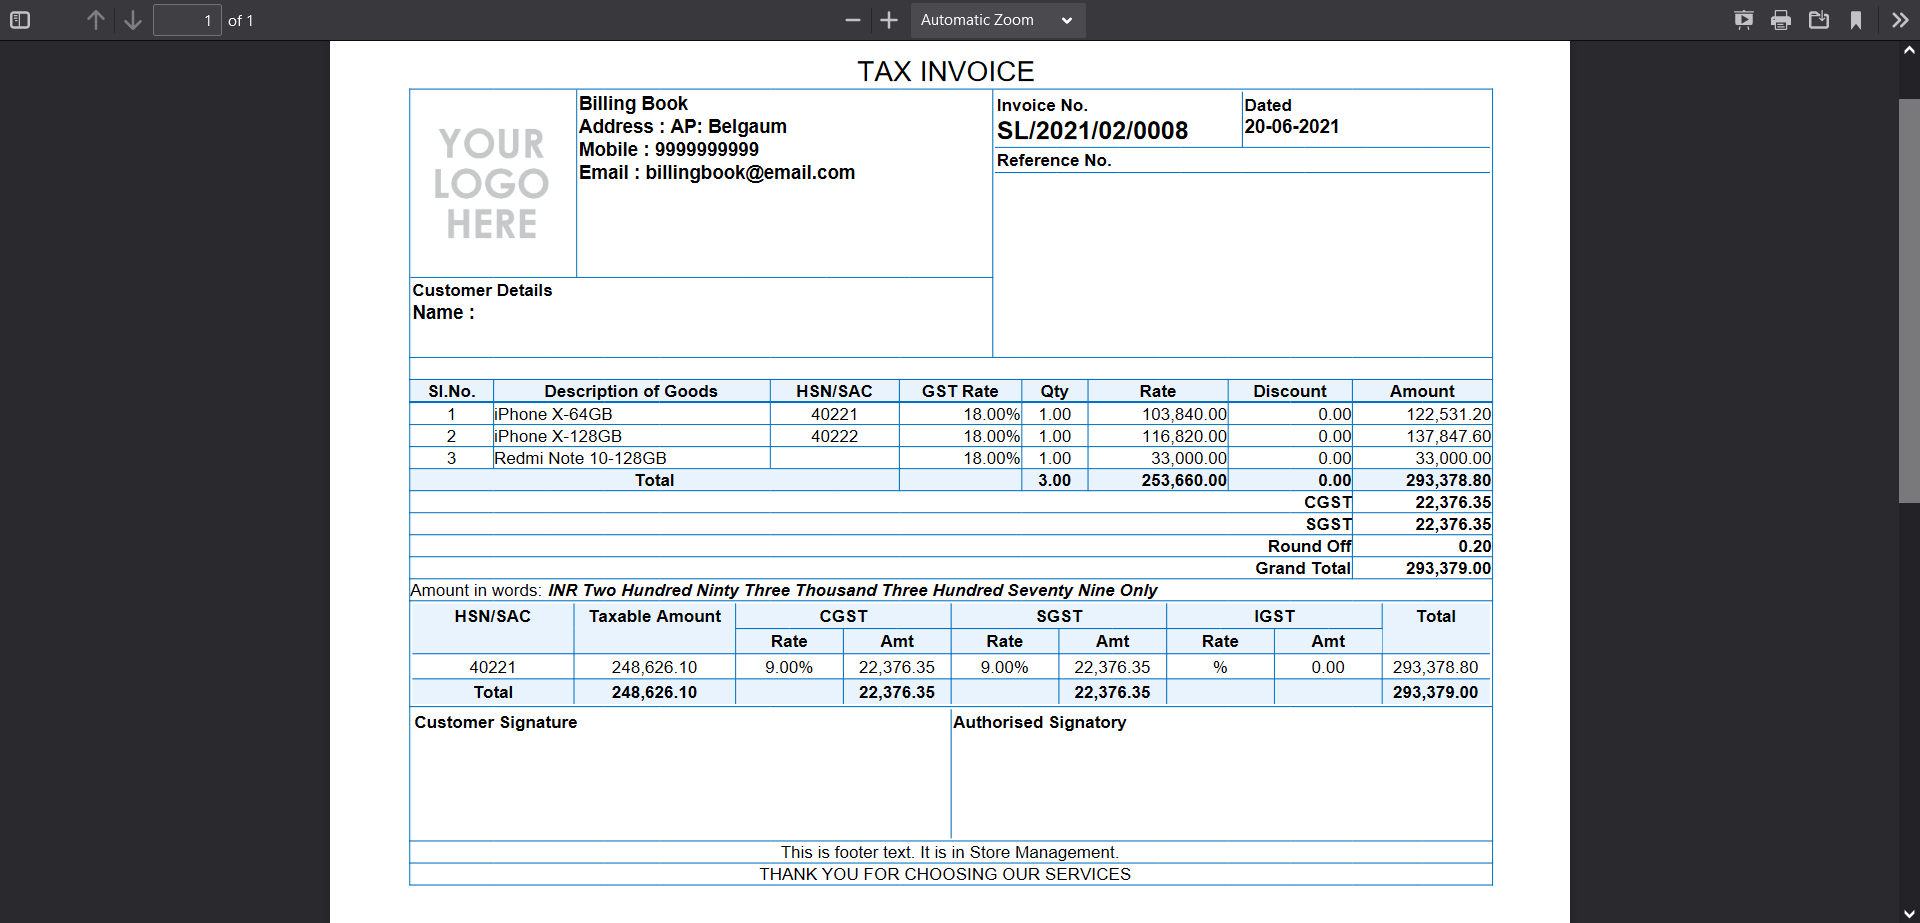Viewport: 1920px width, 923px height.
Task: Click the vertical scrollbar thumb
Action: (x=1909, y=300)
